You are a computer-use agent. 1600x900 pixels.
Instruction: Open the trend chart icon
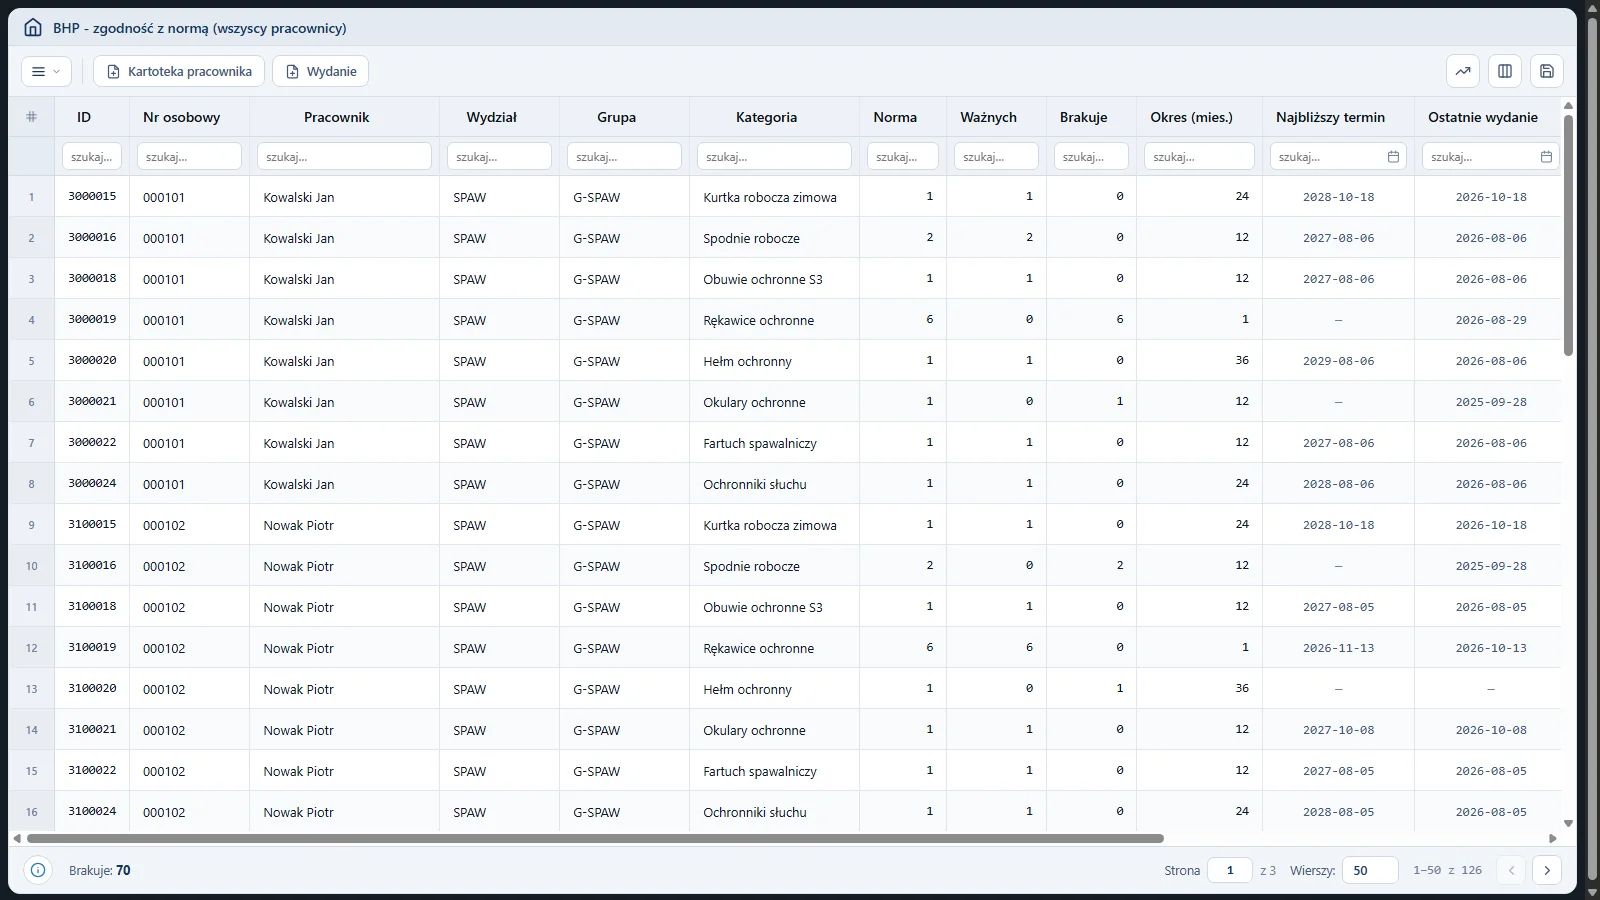tap(1463, 71)
